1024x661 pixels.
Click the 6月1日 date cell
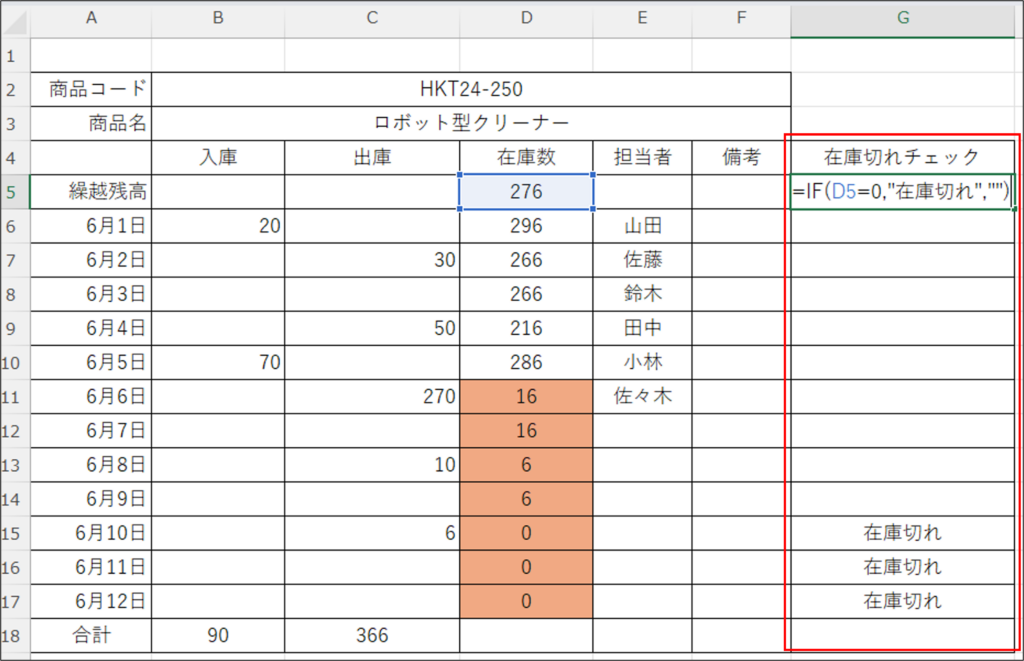pyautogui.click(x=91, y=226)
